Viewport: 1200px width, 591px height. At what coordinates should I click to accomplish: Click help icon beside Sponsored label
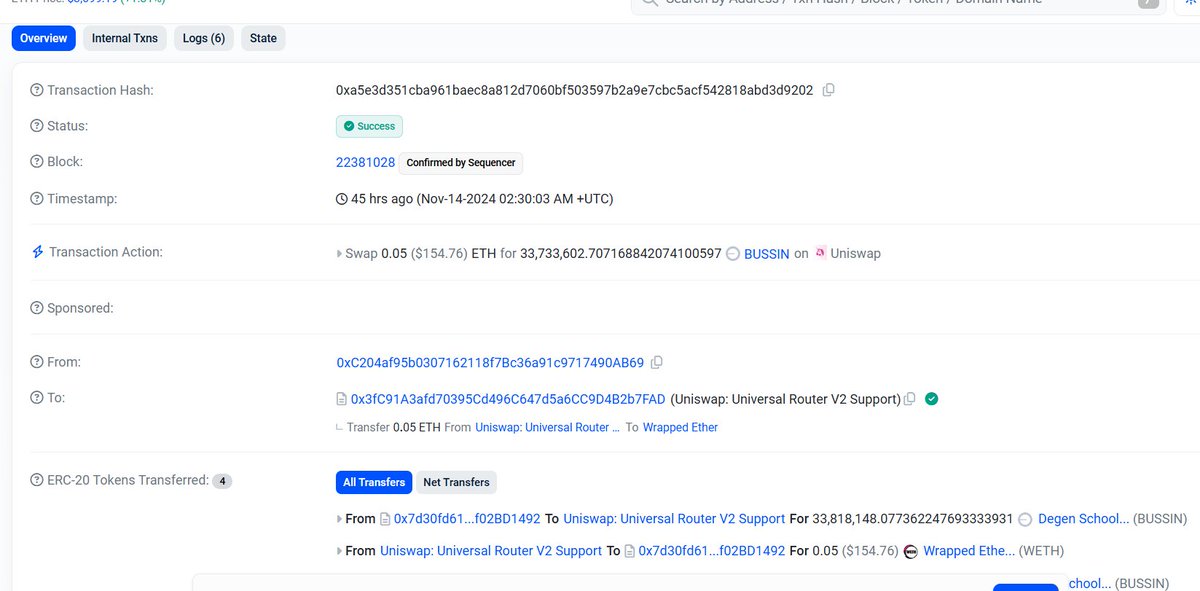(x=37, y=308)
